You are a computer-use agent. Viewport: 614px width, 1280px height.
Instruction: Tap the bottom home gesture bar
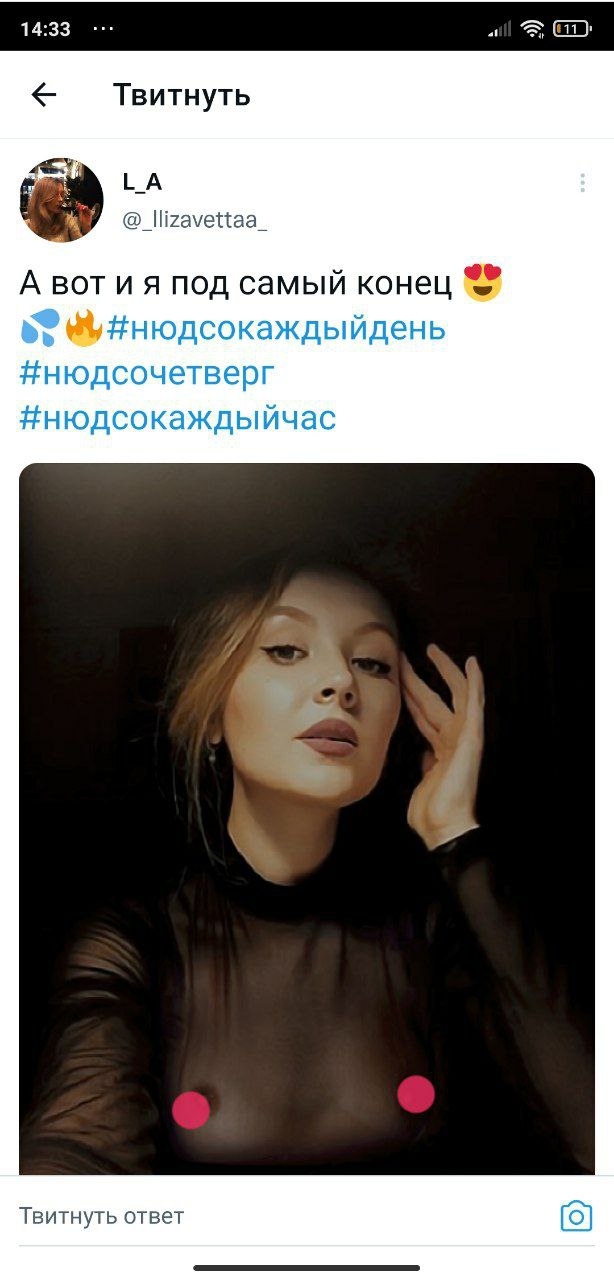pyautogui.click(x=307, y=1268)
